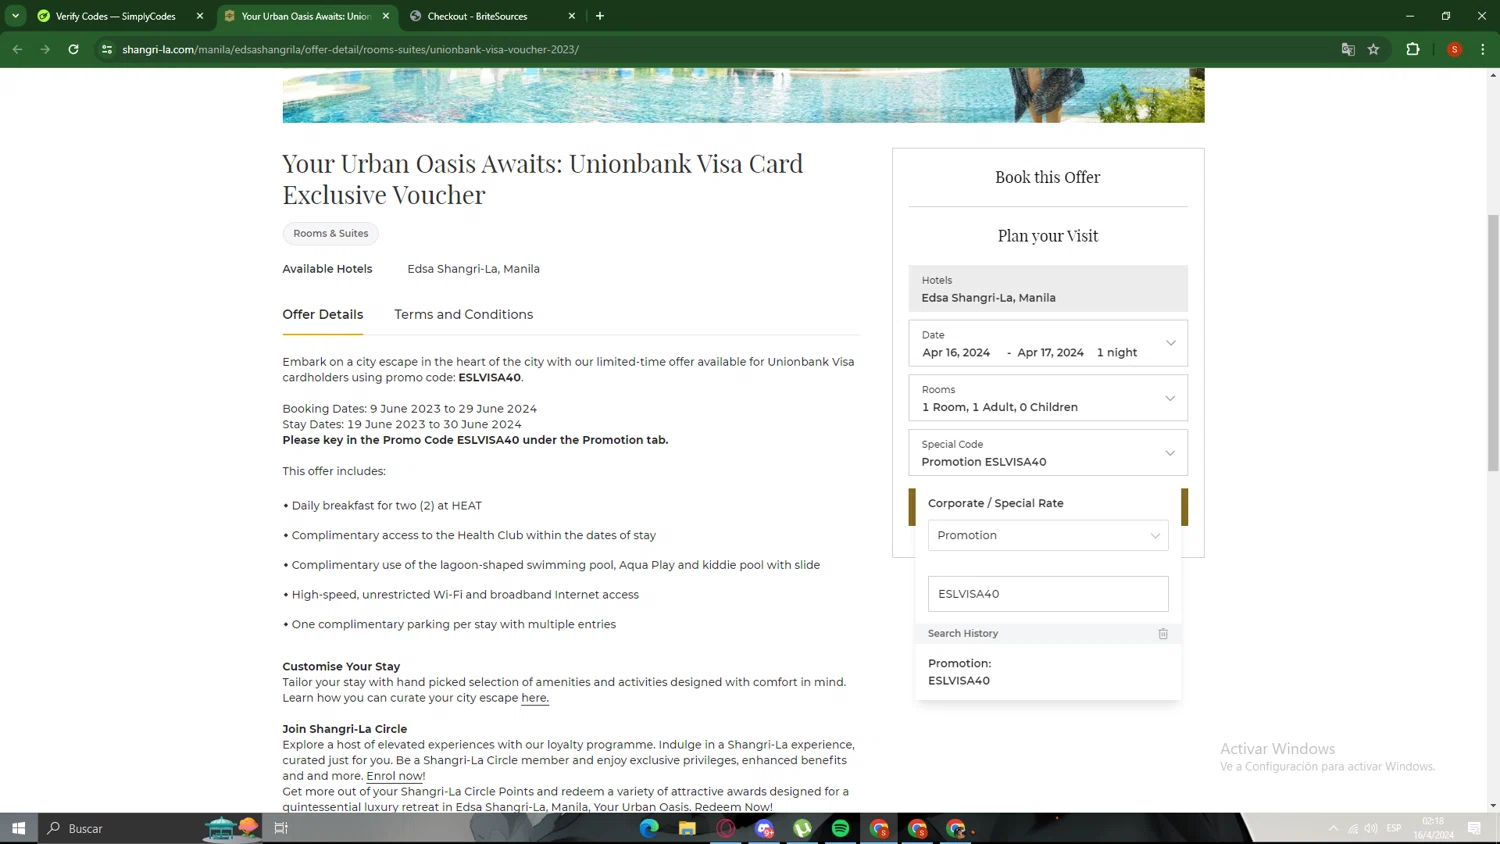This screenshot has width=1500, height=844.
Task: Open the Chrome profile avatar
Action: point(1454,49)
